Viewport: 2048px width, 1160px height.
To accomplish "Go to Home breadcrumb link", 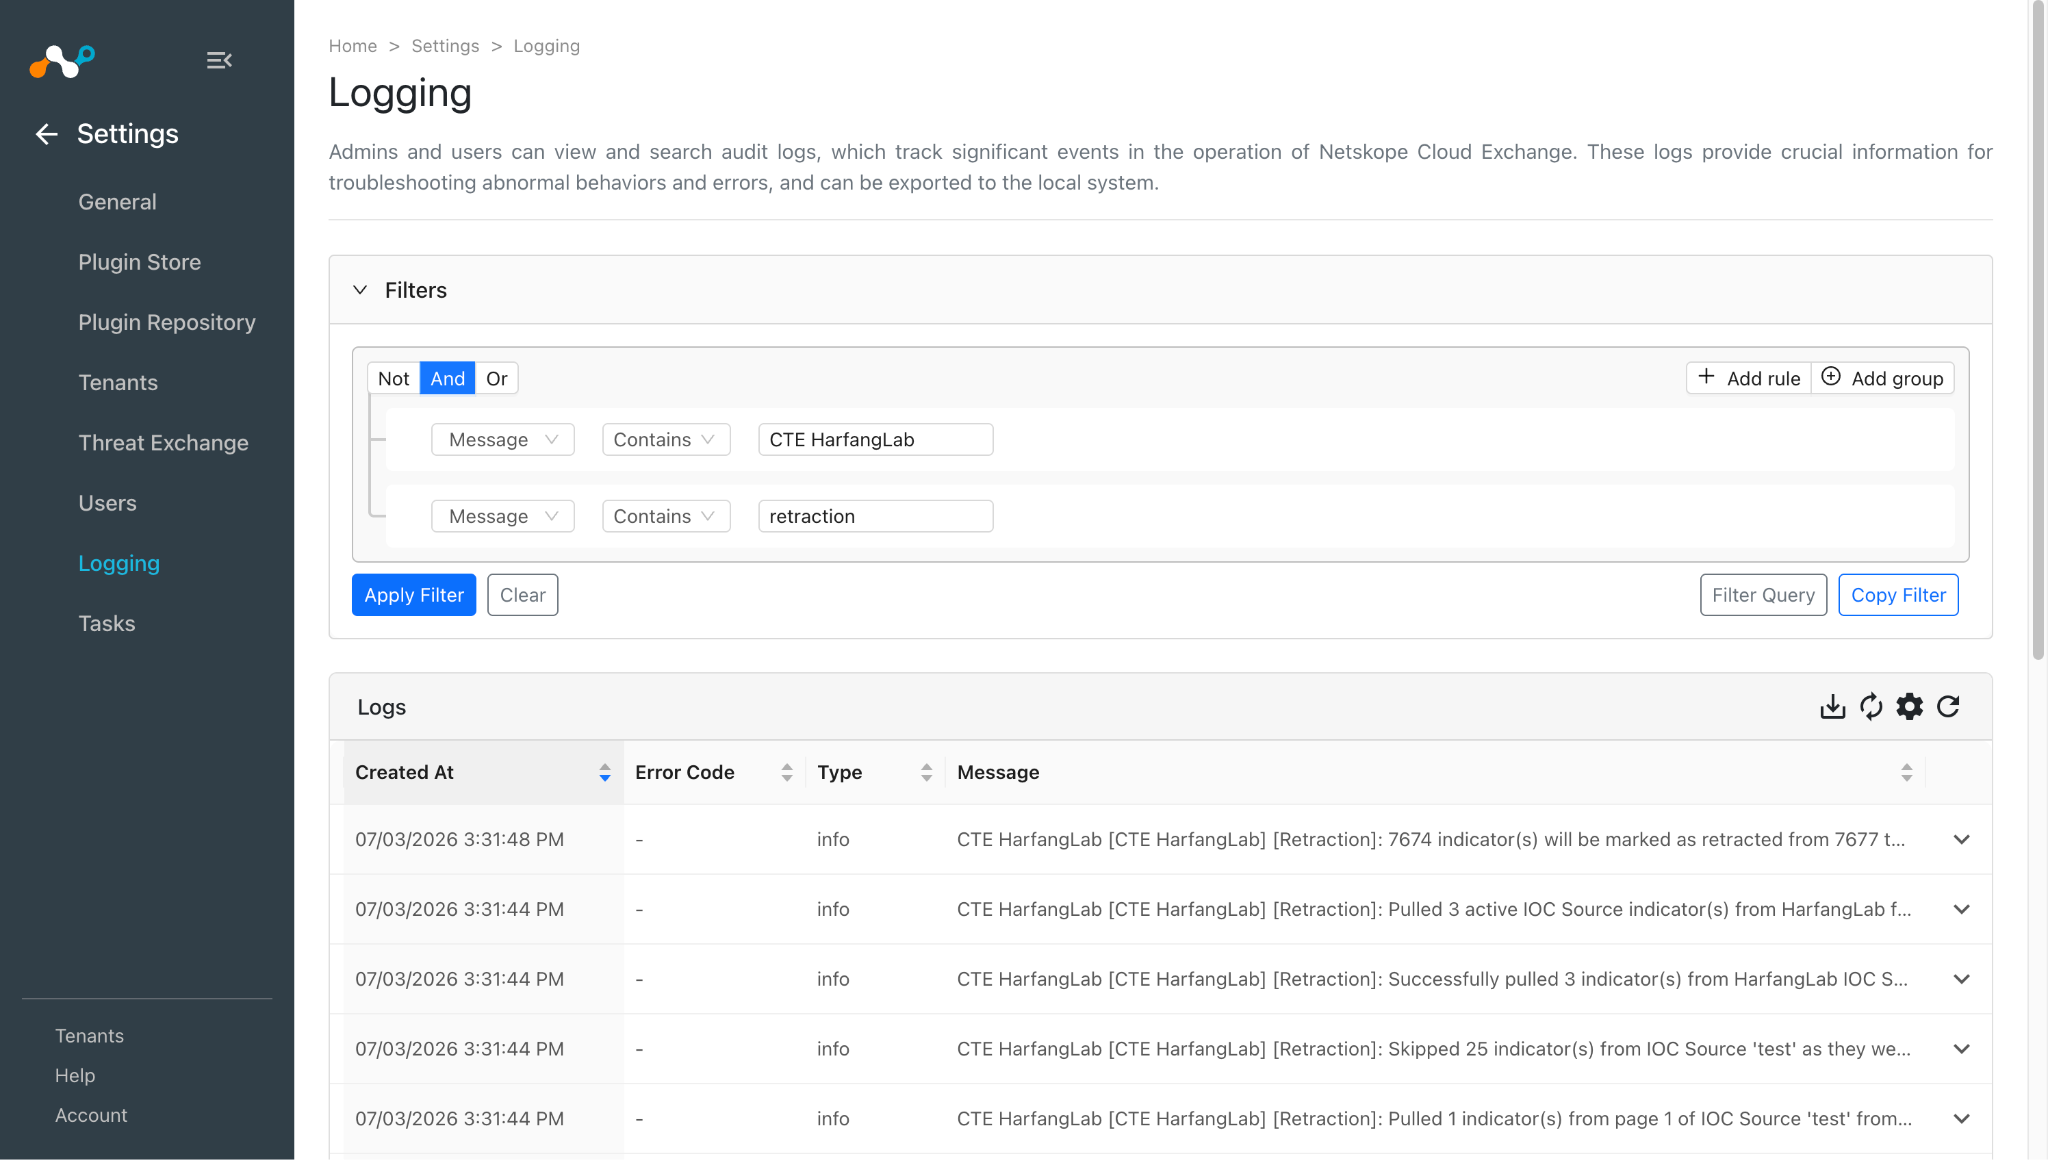I will point(353,46).
